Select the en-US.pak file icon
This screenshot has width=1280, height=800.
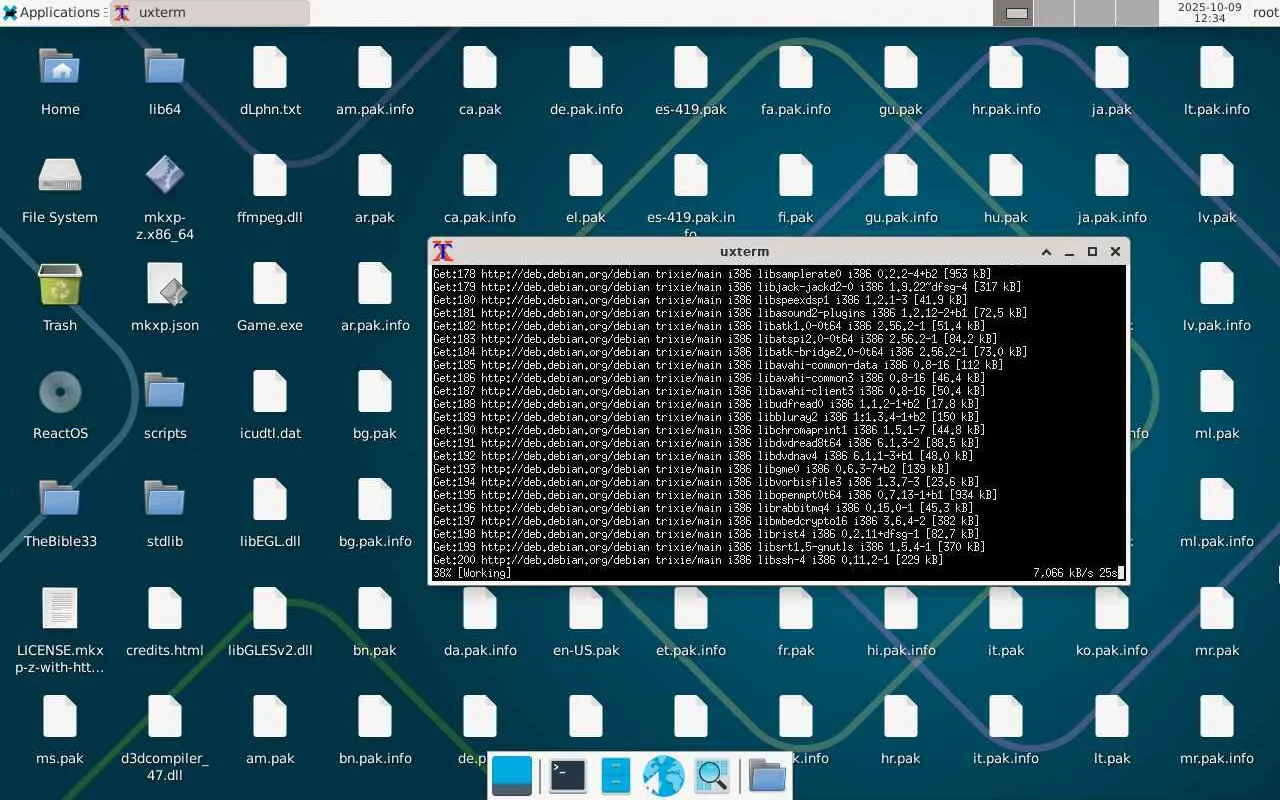click(x=586, y=609)
